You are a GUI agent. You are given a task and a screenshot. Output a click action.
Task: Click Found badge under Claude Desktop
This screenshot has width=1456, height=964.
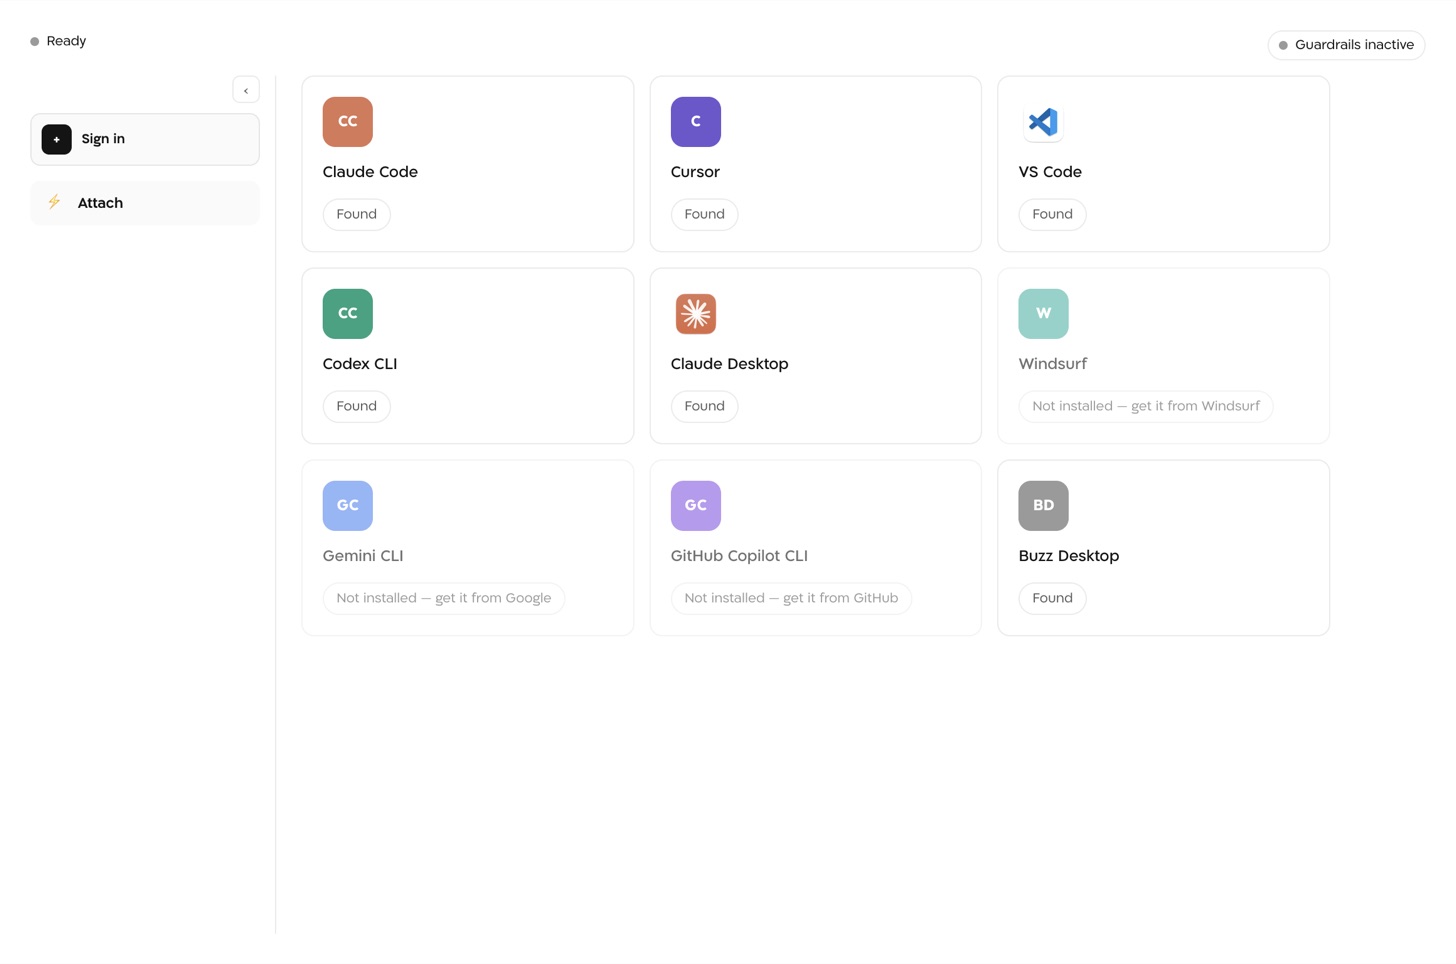[x=704, y=406]
